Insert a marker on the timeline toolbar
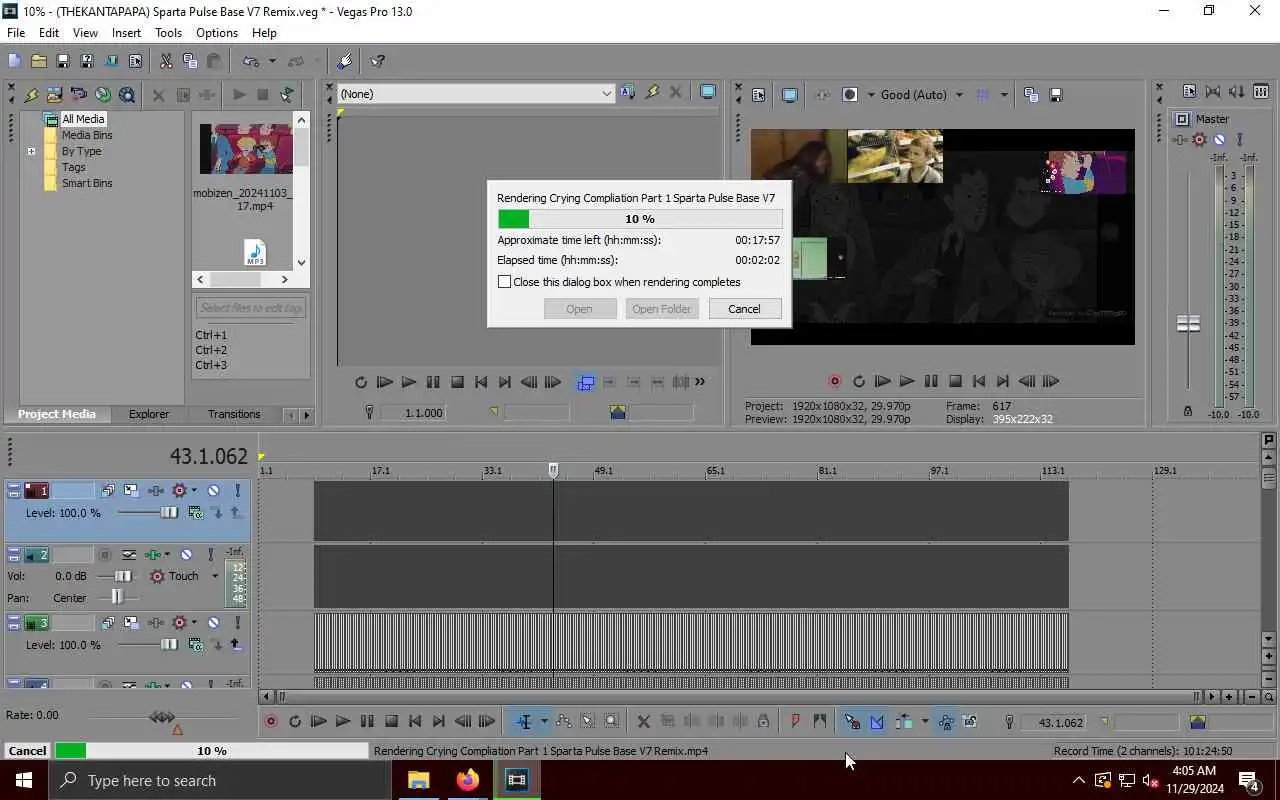 [x=795, y=721]
